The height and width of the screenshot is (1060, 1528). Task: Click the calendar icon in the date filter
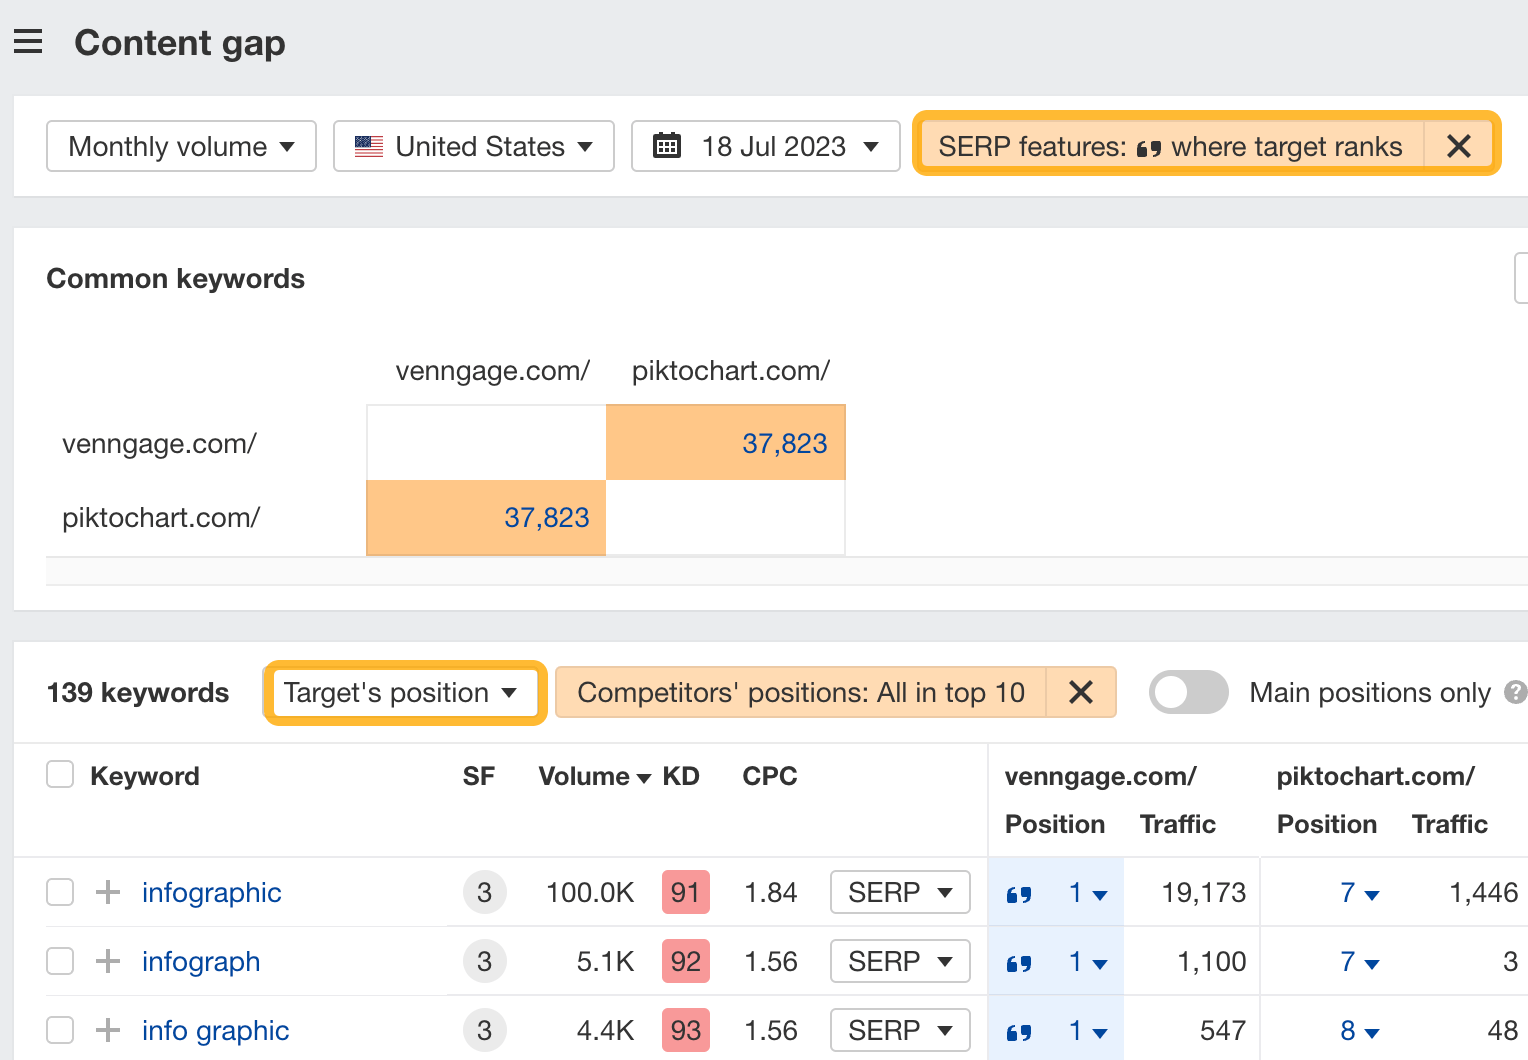[668, 146]
